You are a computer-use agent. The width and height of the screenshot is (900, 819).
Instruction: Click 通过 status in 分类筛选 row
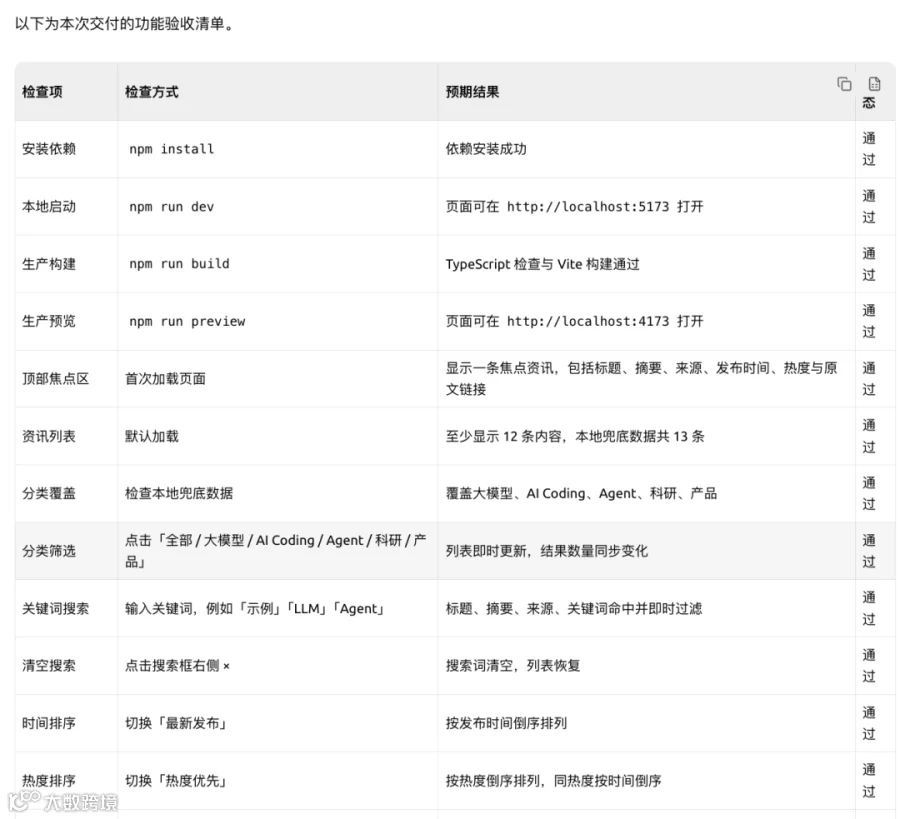869,551
